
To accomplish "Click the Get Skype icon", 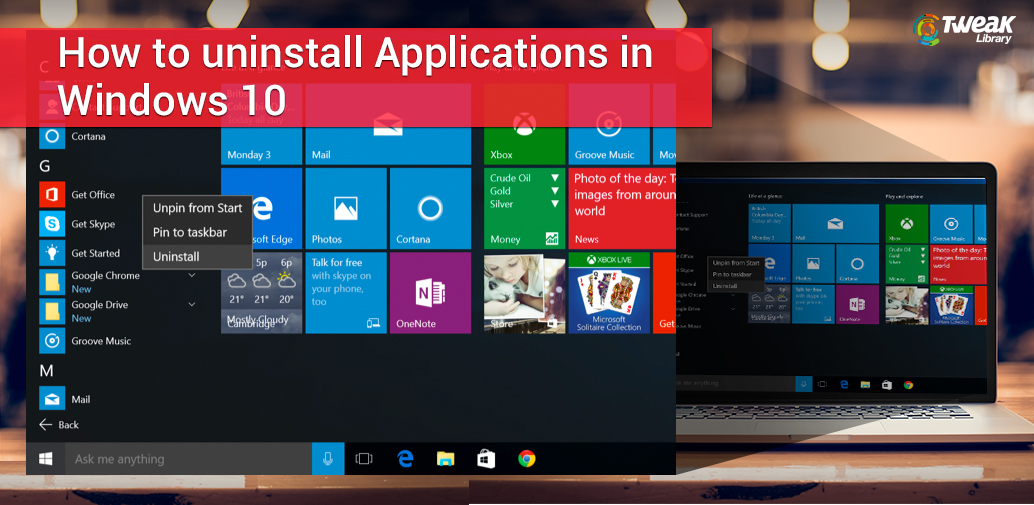I will [x=52, y=224].
